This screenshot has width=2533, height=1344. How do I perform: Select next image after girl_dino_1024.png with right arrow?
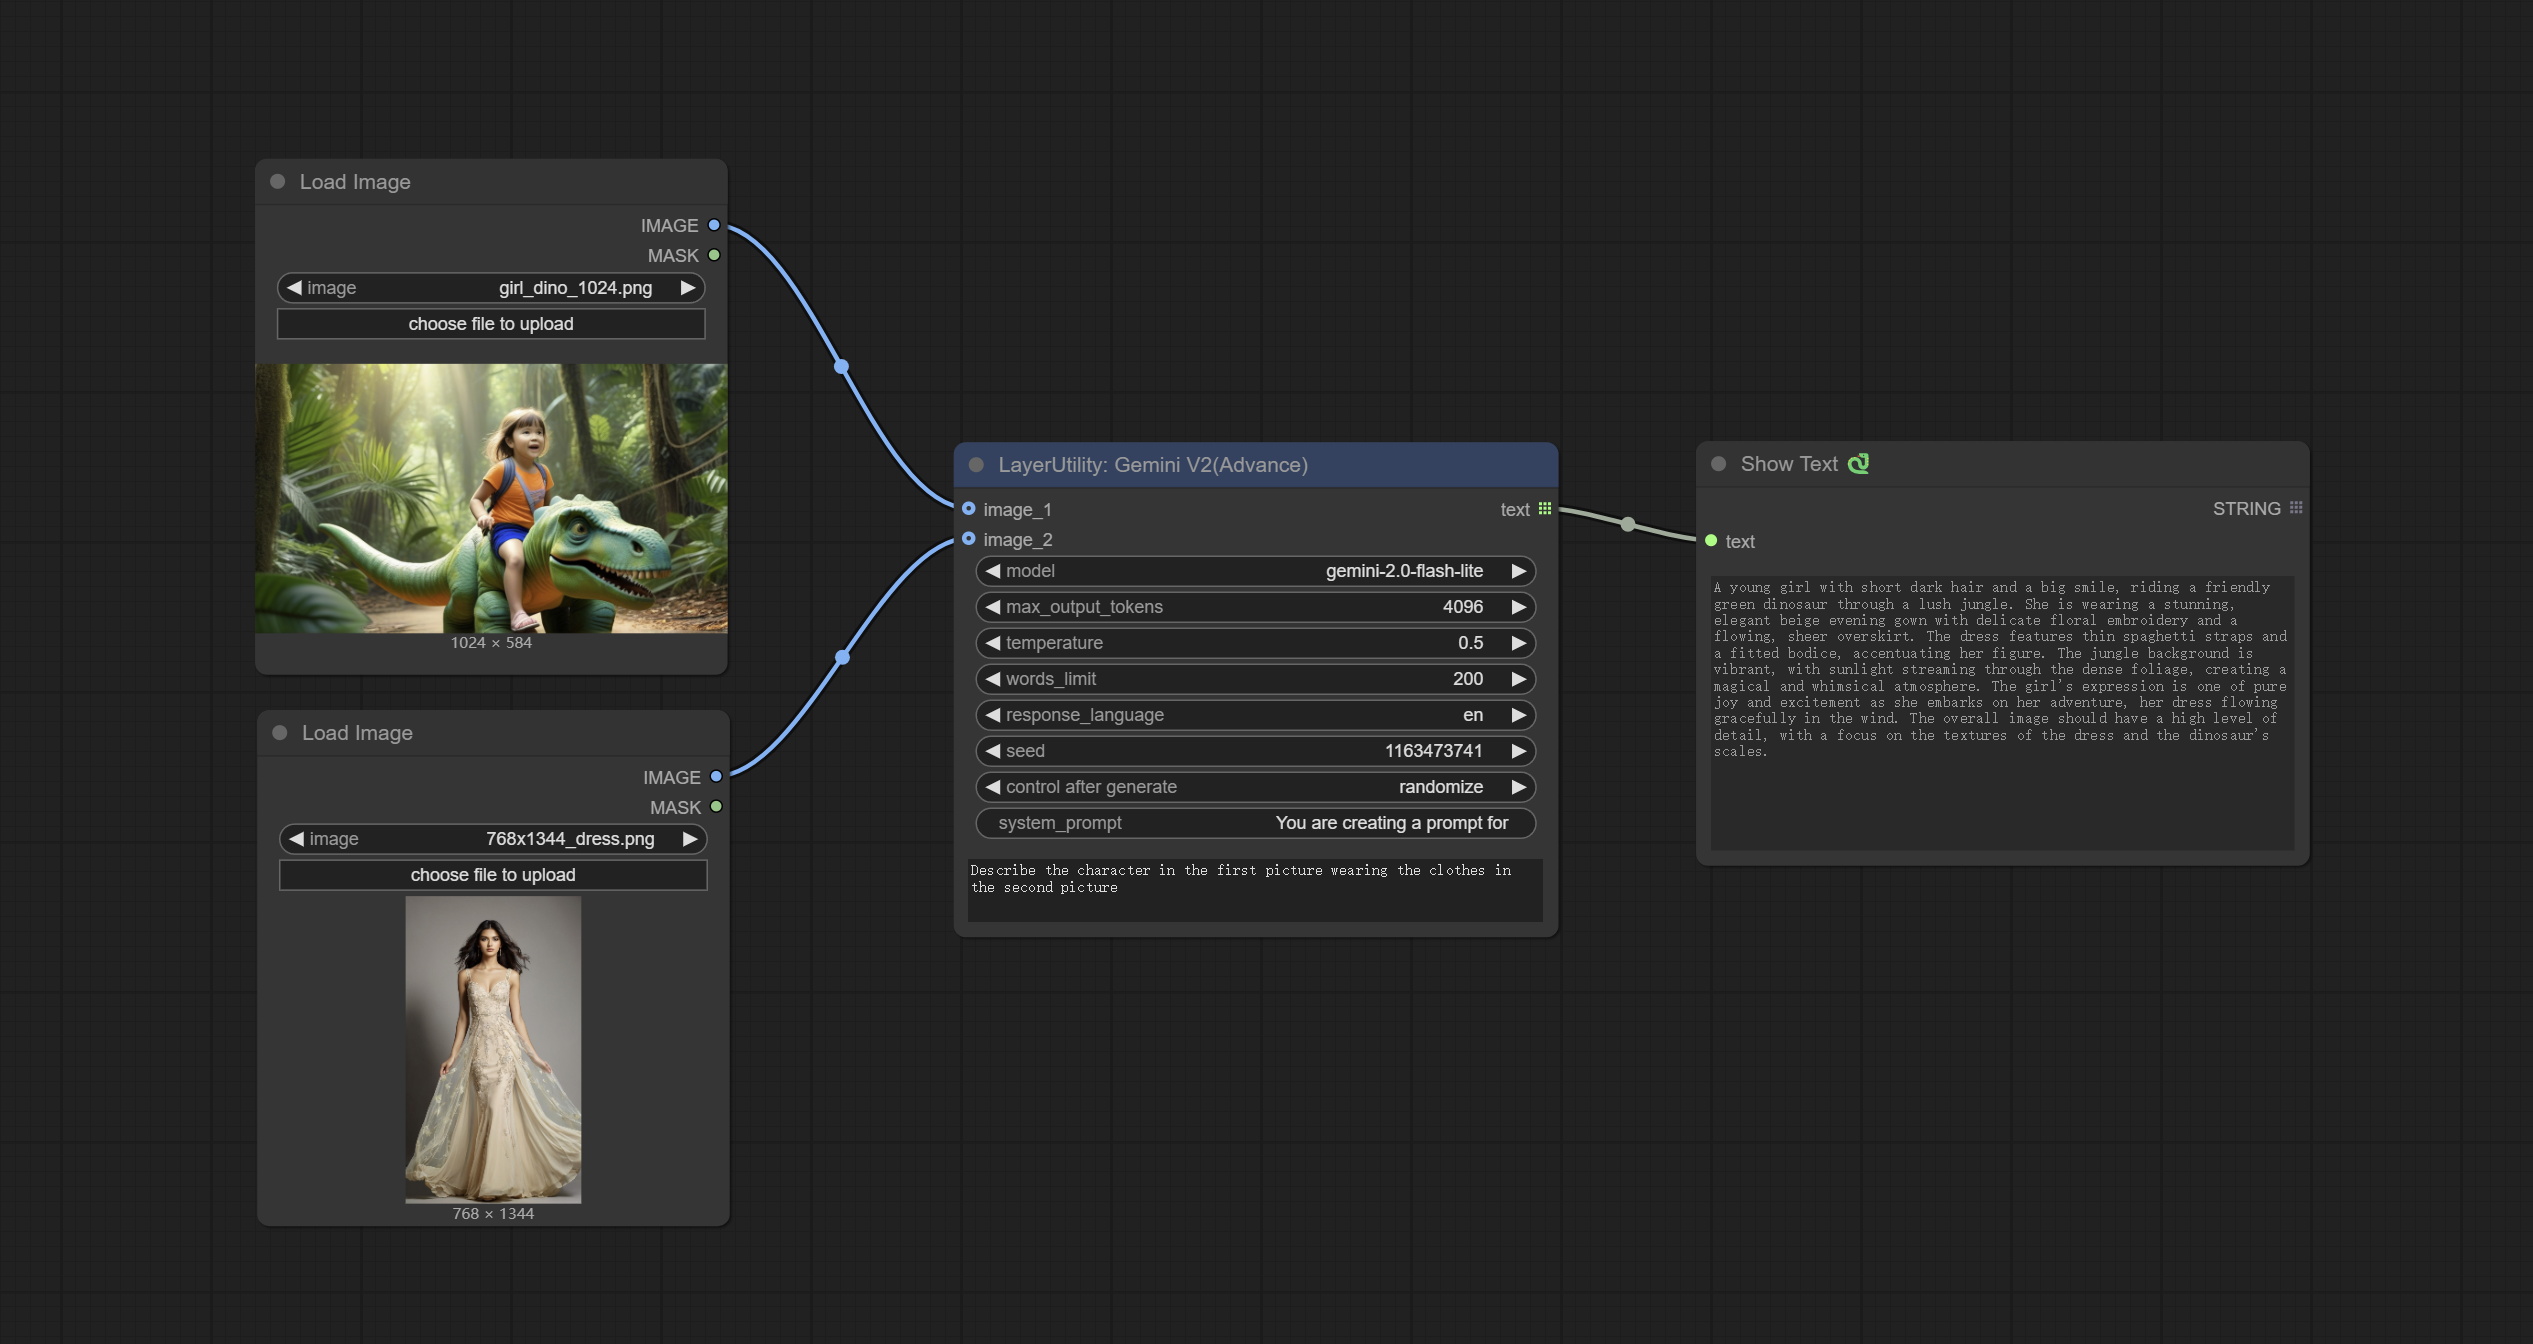tap(688, 288)
